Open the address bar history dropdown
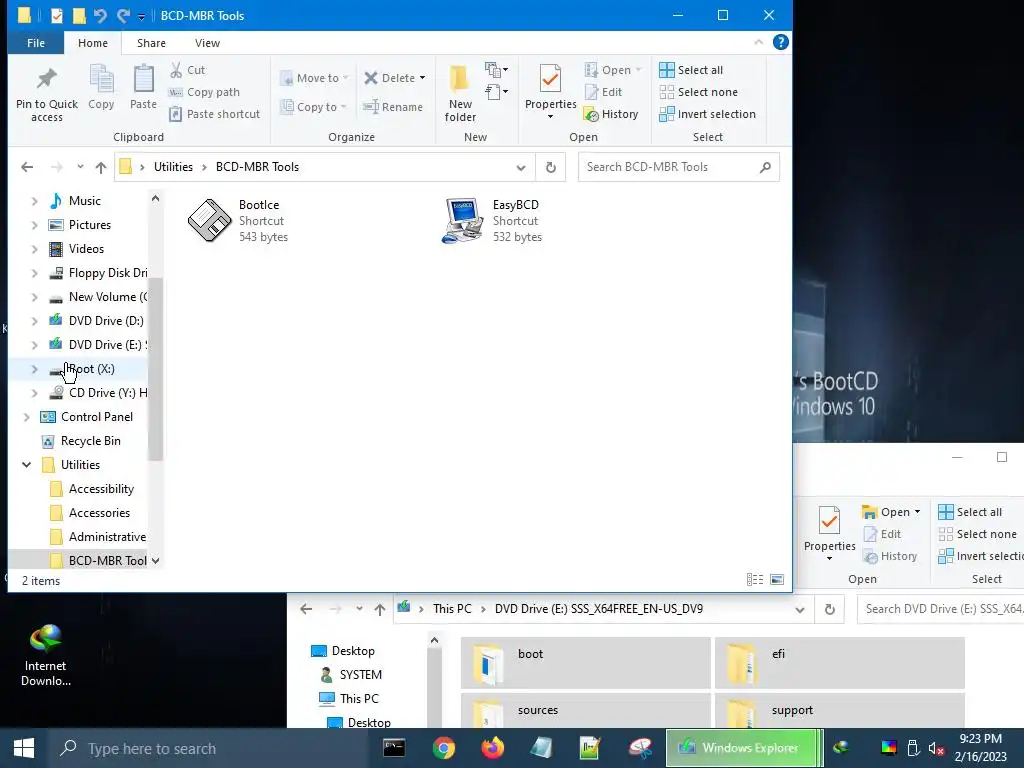This screenshot has height=768, width=1024. point(520,168)
